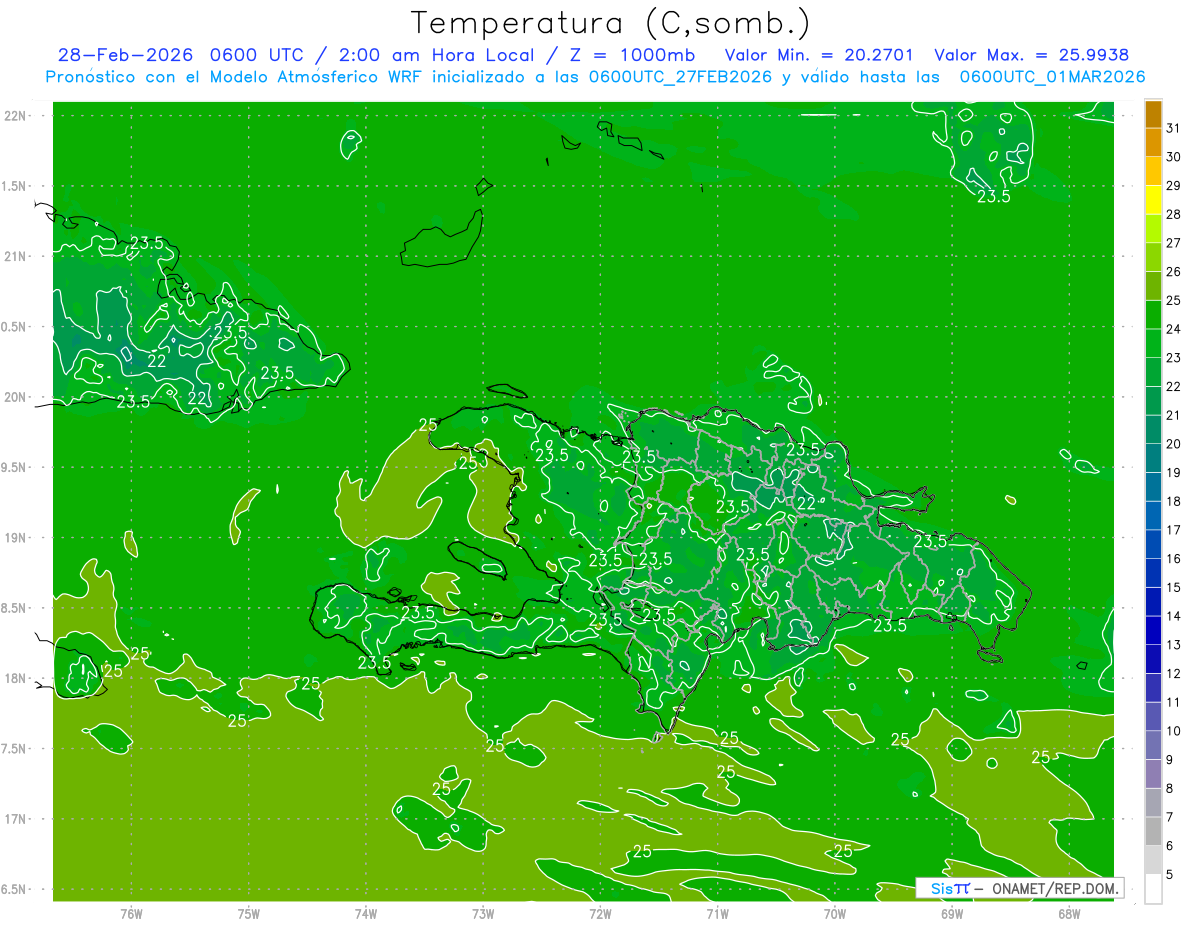Click legend value 18
Viewport: 1200px width, 927px height.
point(1173,501)
